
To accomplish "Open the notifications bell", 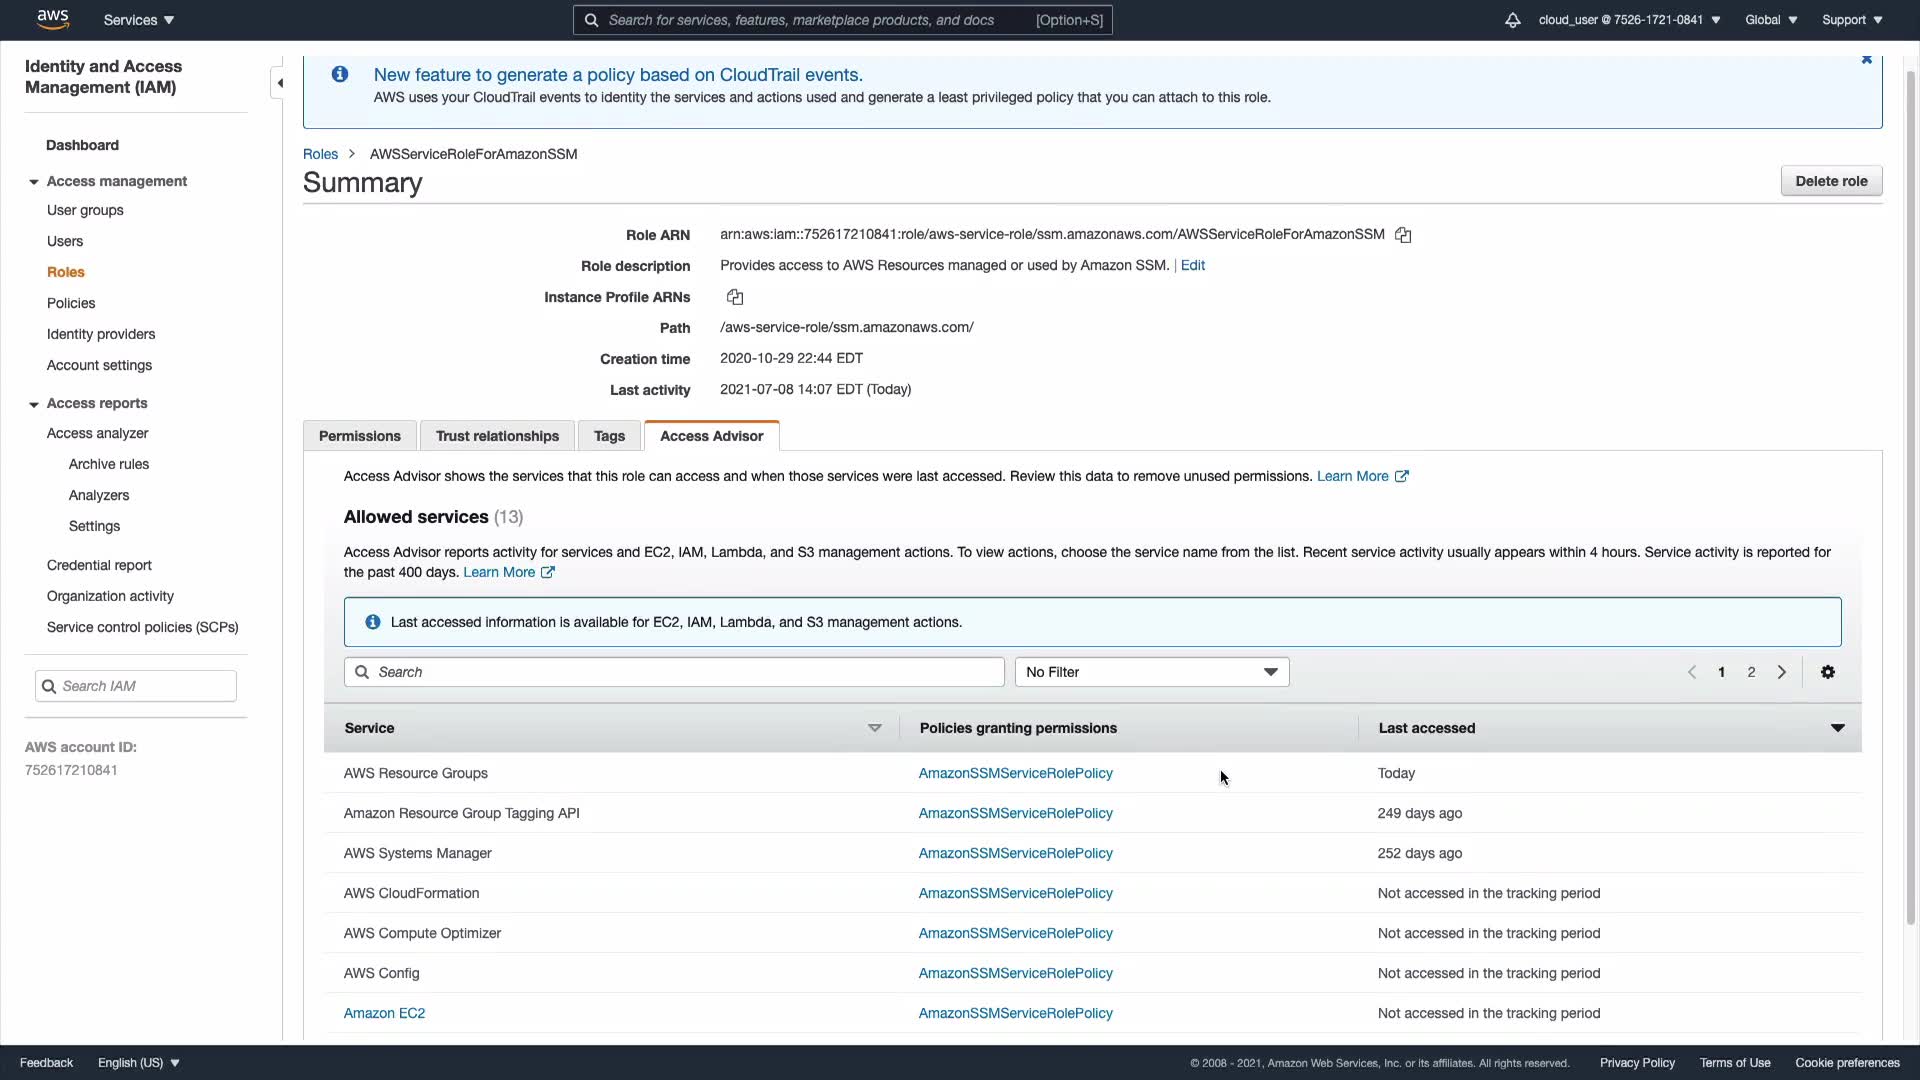I will (x=1512, y=20).
